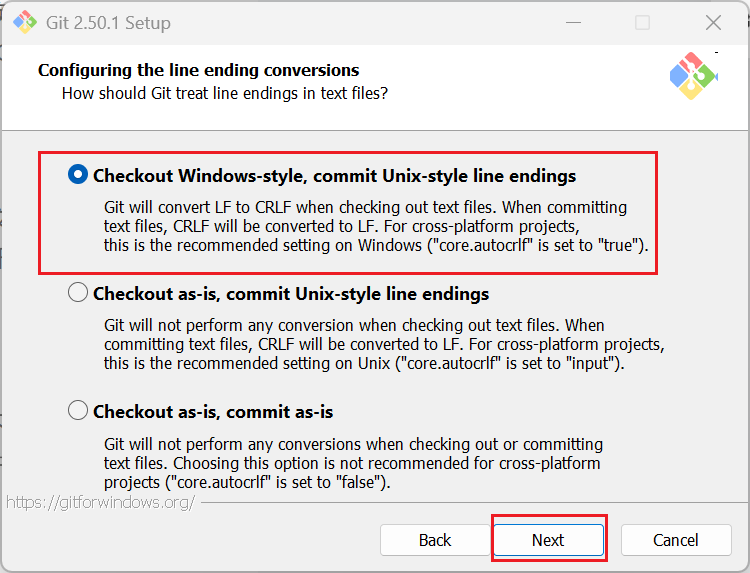Cancel the Git setup
750x573 pixels.
click(x=676, y=540)
